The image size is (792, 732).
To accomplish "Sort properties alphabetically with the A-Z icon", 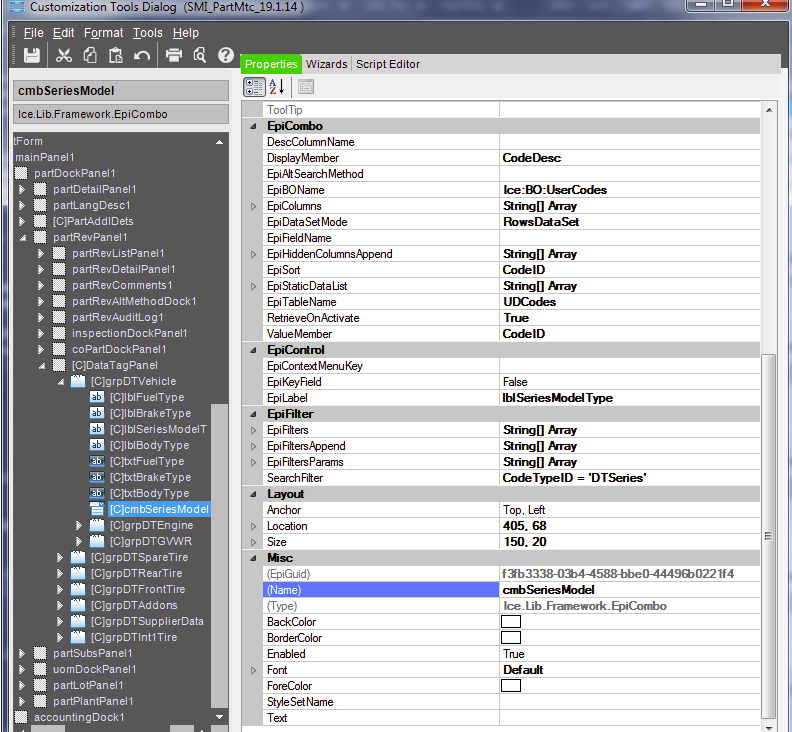I will click(x=276, y=87).
